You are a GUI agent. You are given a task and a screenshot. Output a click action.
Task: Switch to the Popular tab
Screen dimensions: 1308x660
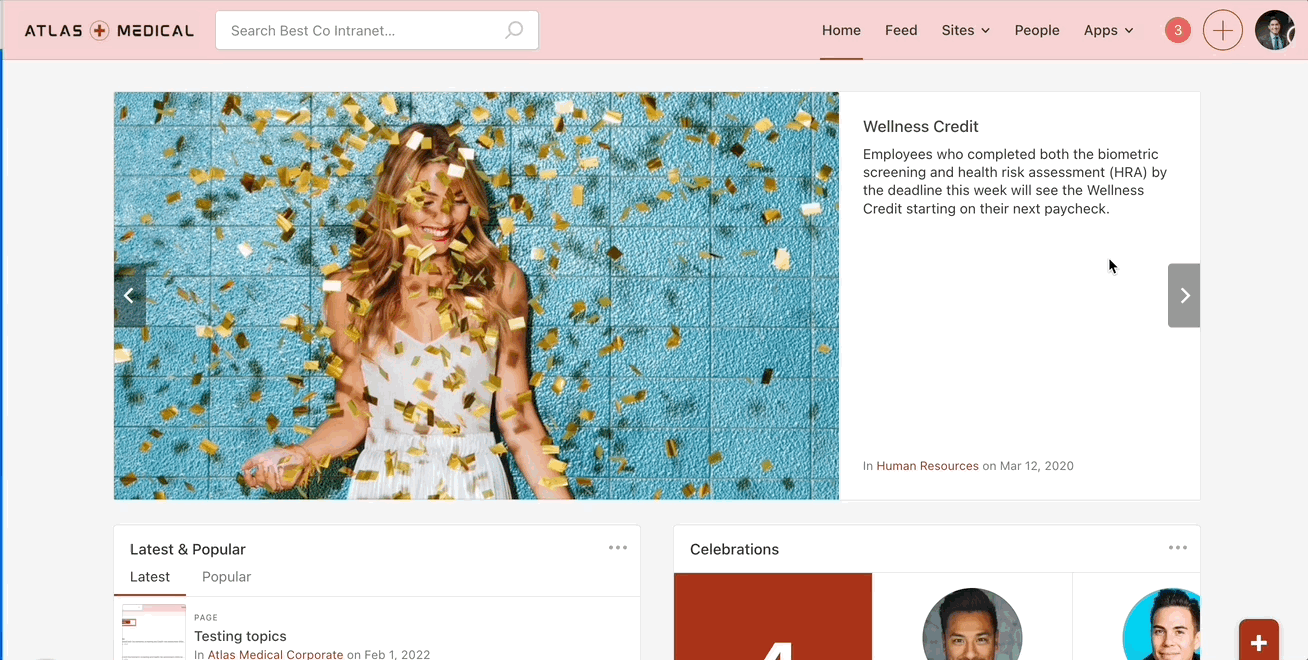(x=226, y=577)
